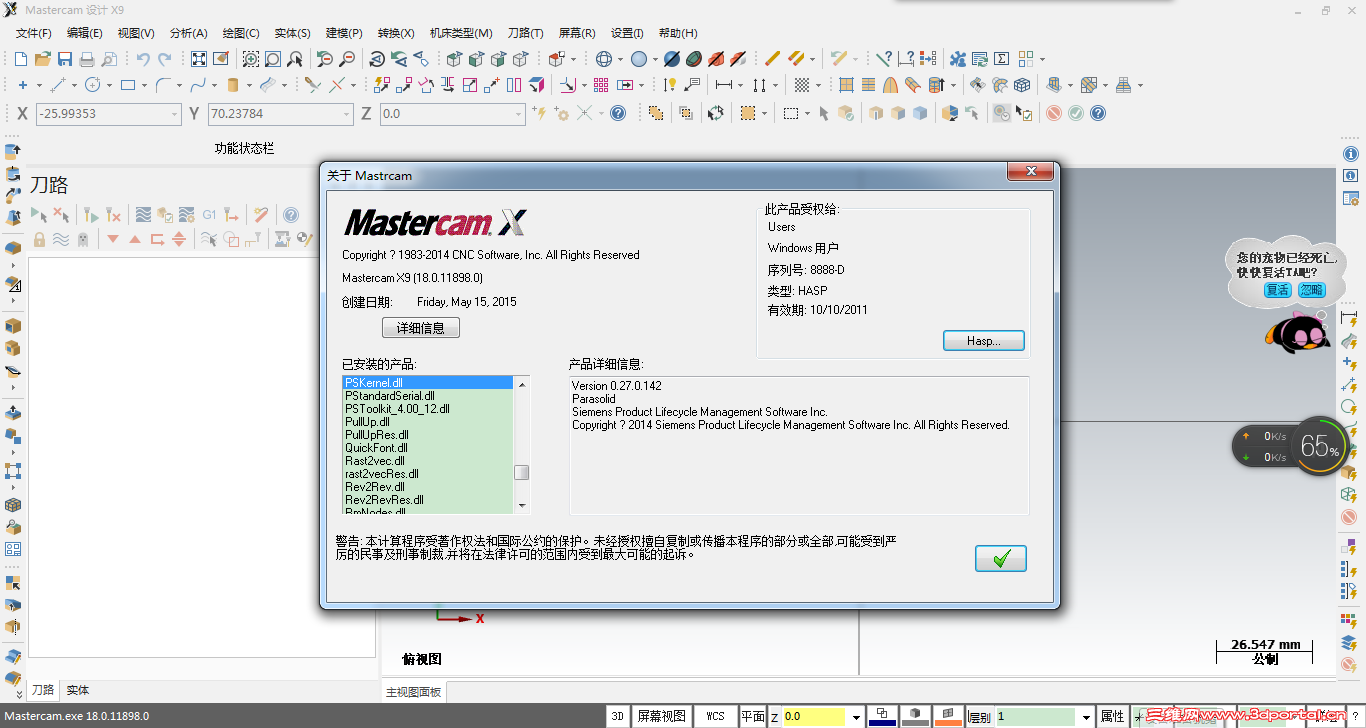The width and height of the screenshot is (1366, 728).
Task: Click the blue help icon beside coordinate fields
Action: tap(618, 113)
